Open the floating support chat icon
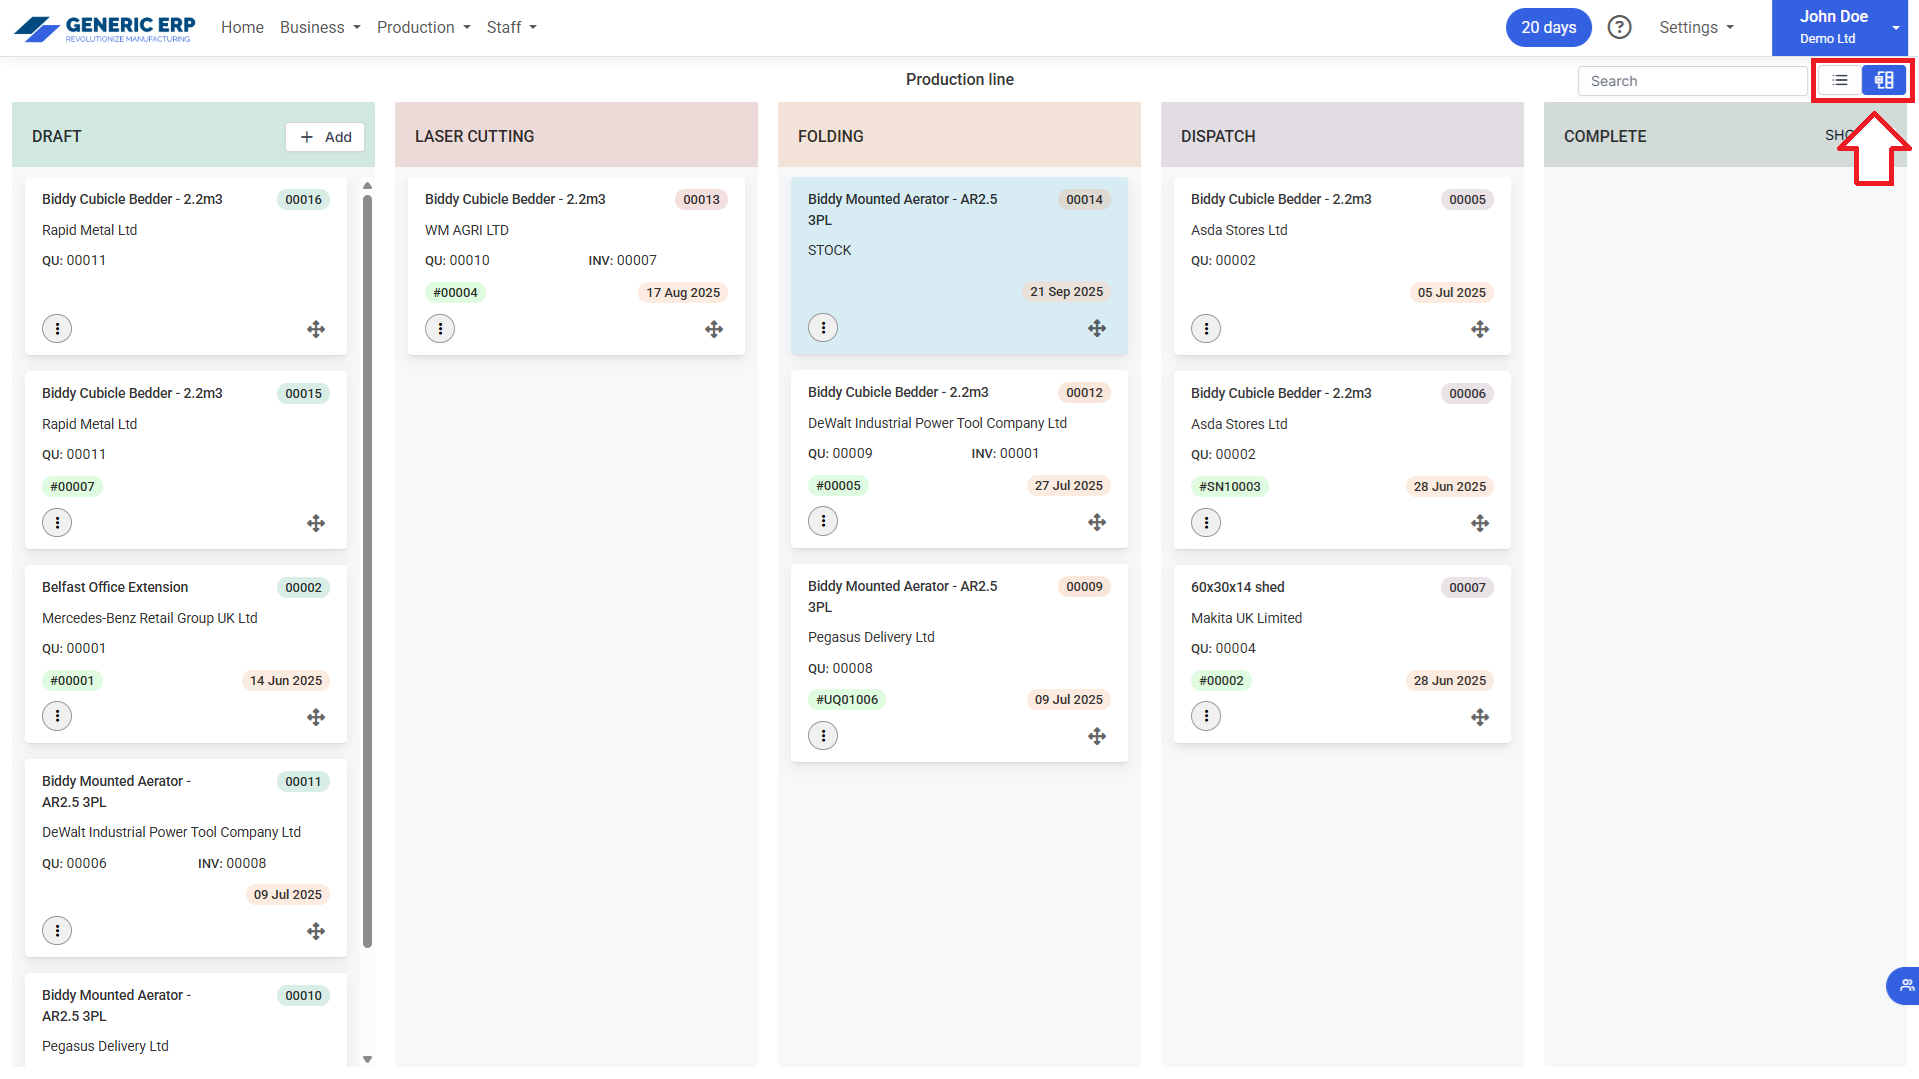Image resolution: width=1919 pixels, height=1079 pixels. pyautogui.click(x=1904, y=985)
